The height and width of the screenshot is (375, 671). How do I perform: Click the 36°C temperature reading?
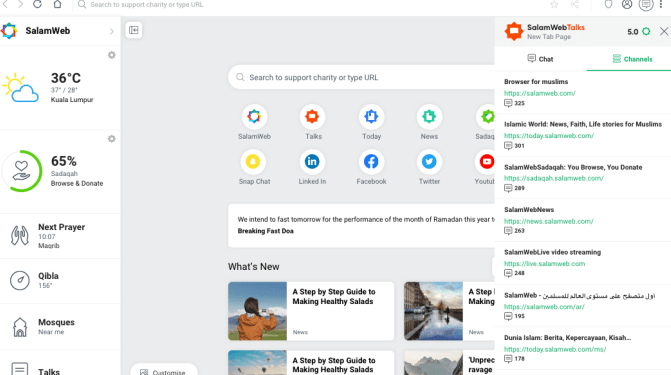65,78
